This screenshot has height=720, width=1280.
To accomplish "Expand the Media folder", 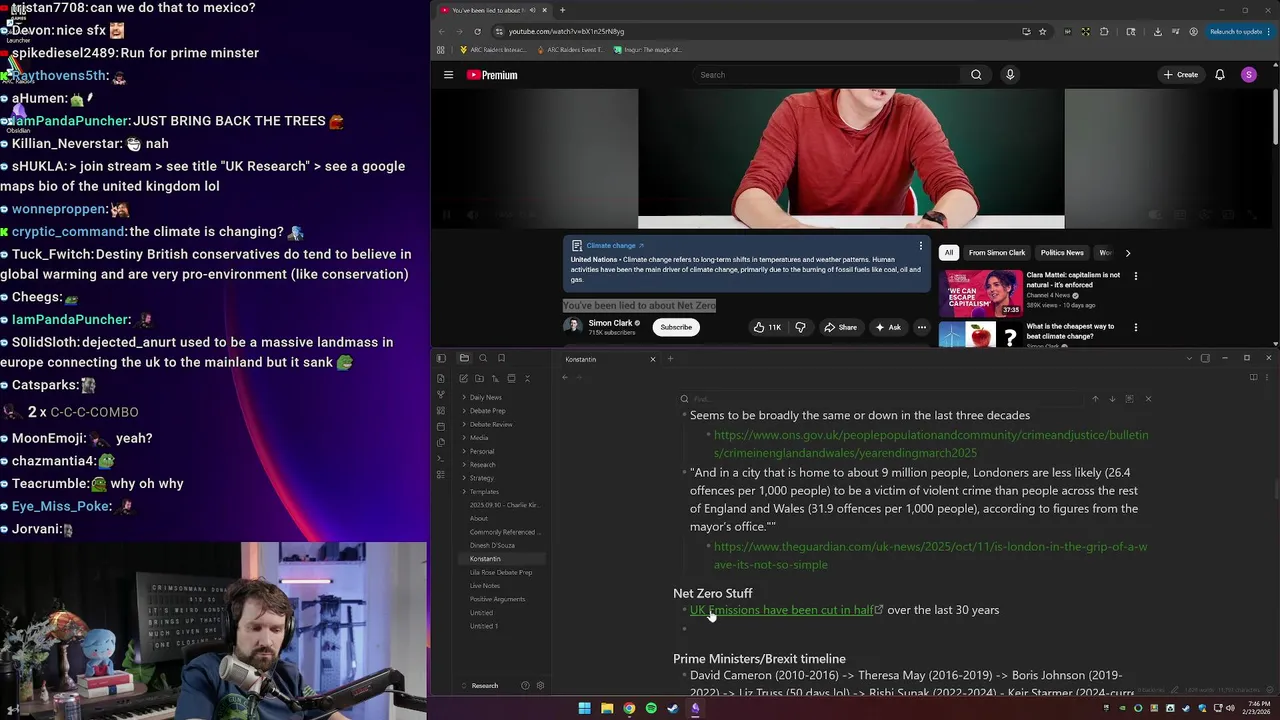I will tap(479, 438).
